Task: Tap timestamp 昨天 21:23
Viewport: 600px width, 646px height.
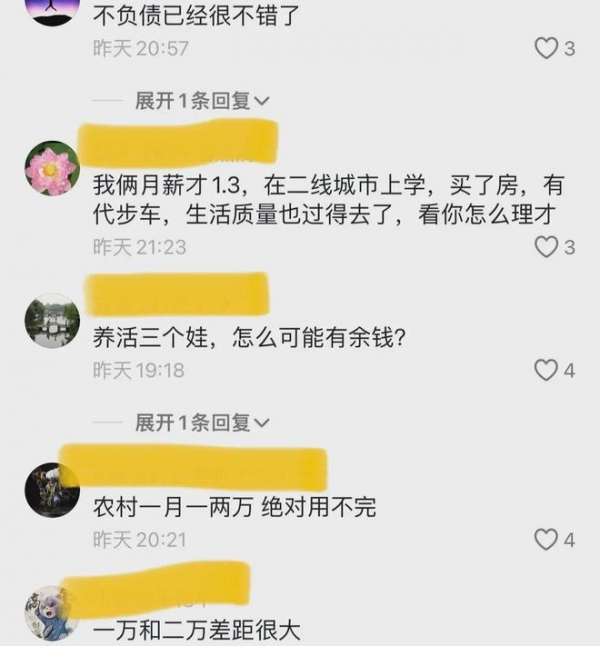Action: pyautogui.click(x=140, y=247)
